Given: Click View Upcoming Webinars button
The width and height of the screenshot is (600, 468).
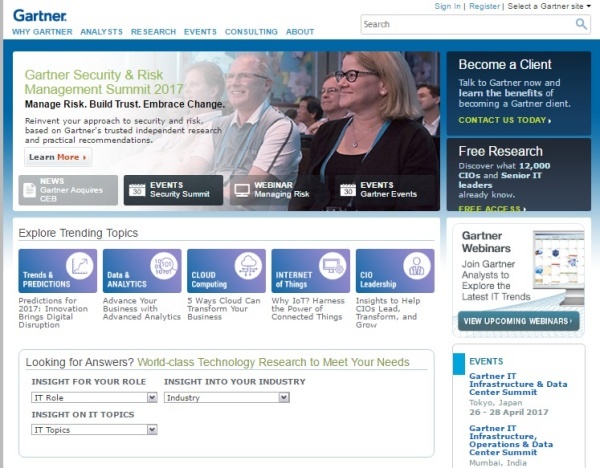Looking at the screenshot, I should click(x=518, y=321).
